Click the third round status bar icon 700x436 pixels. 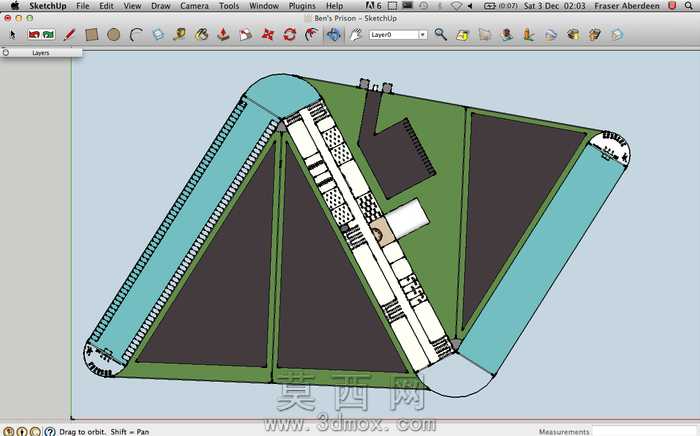(x=35, y=432)
